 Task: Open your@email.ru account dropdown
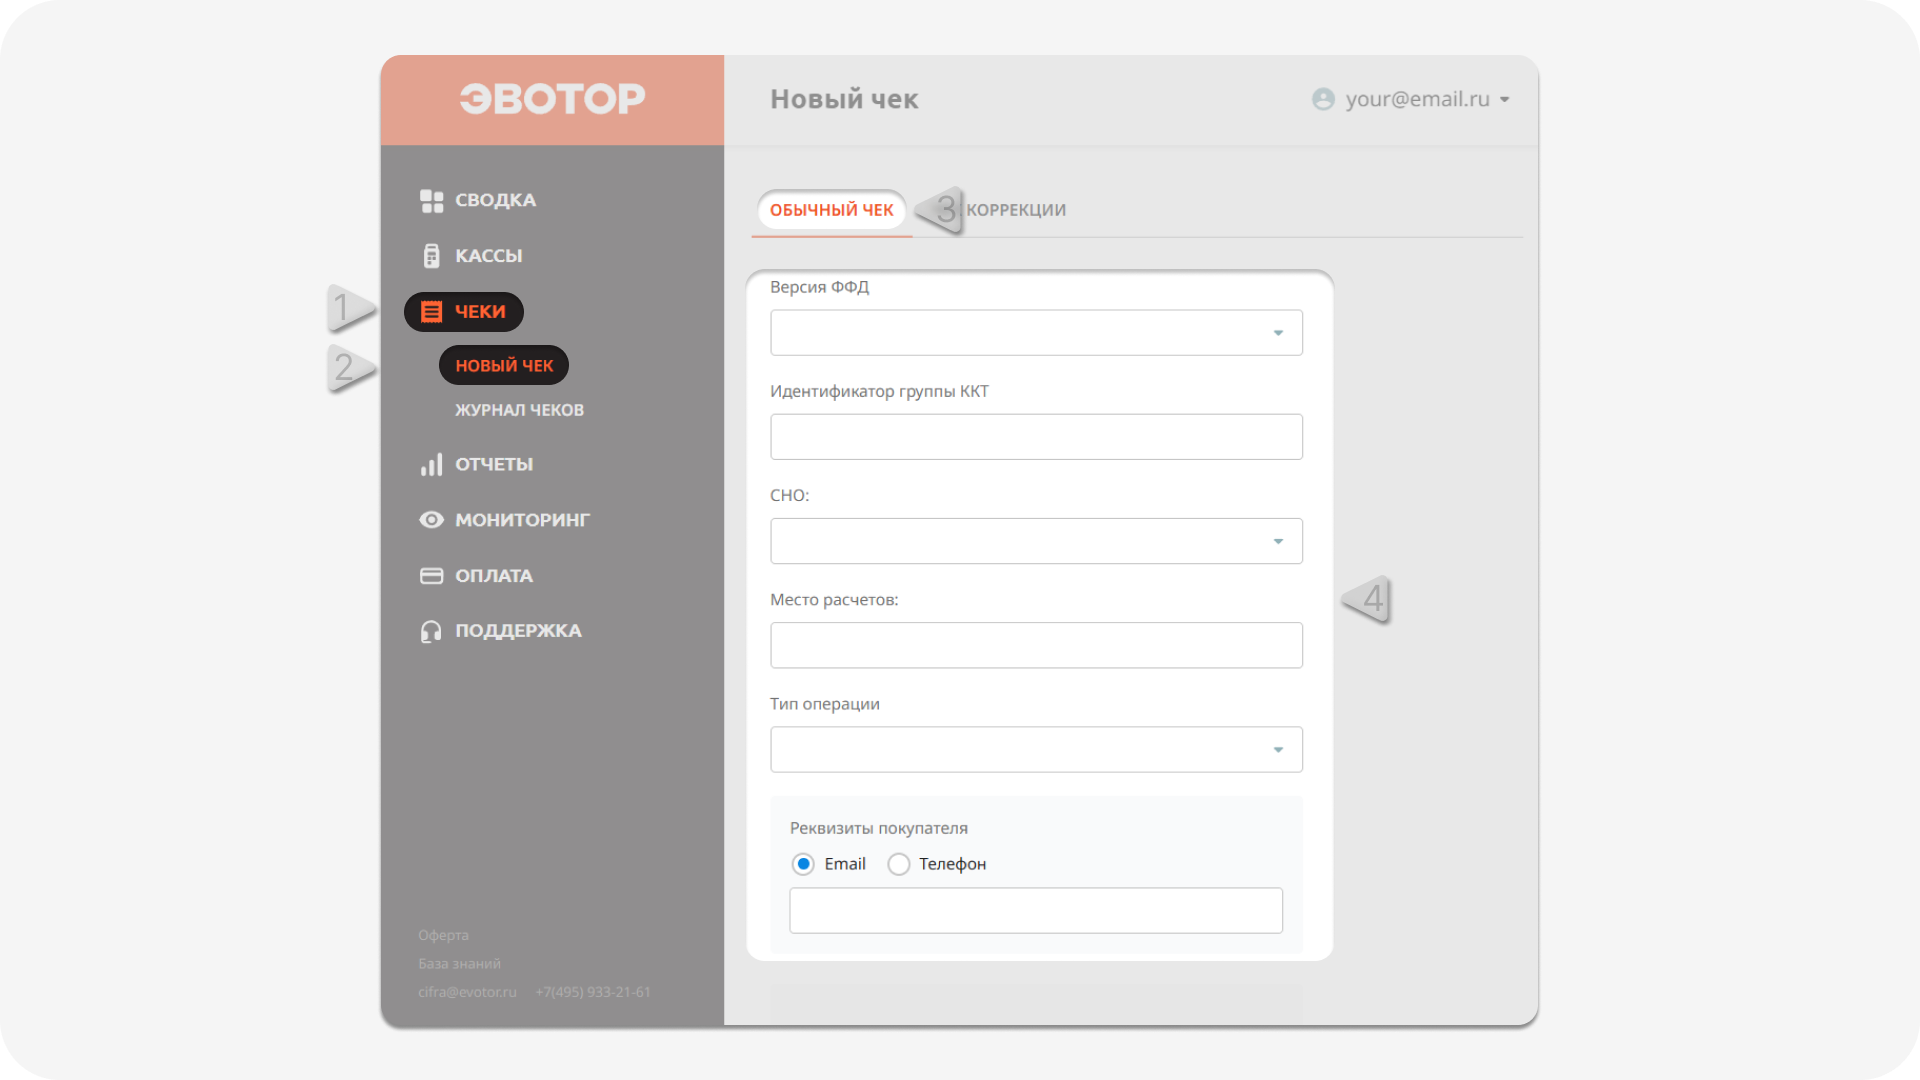coord(1411,99)
